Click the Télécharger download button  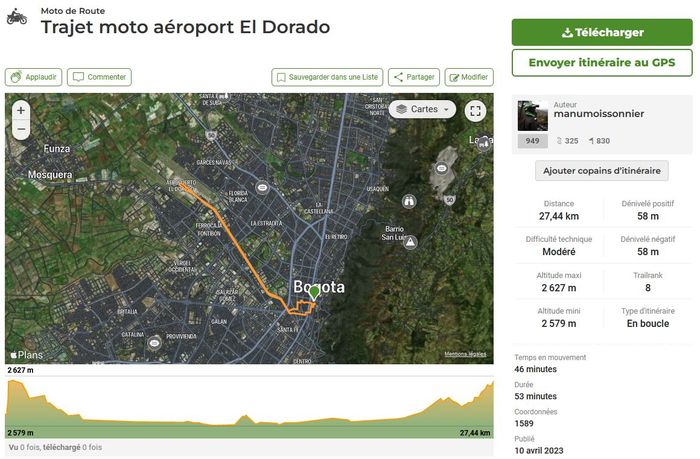click(602, 32)
